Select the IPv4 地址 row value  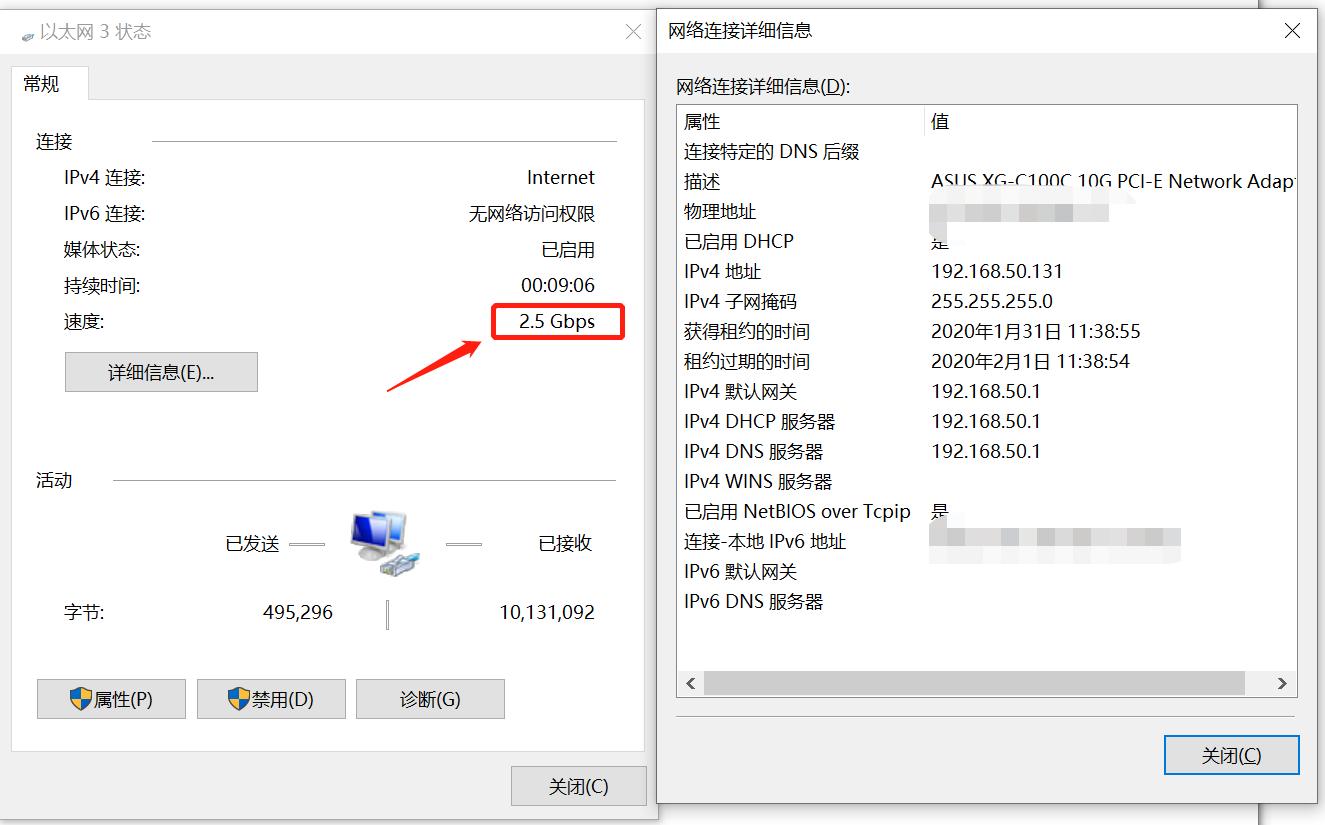click(x=987, y=271)
